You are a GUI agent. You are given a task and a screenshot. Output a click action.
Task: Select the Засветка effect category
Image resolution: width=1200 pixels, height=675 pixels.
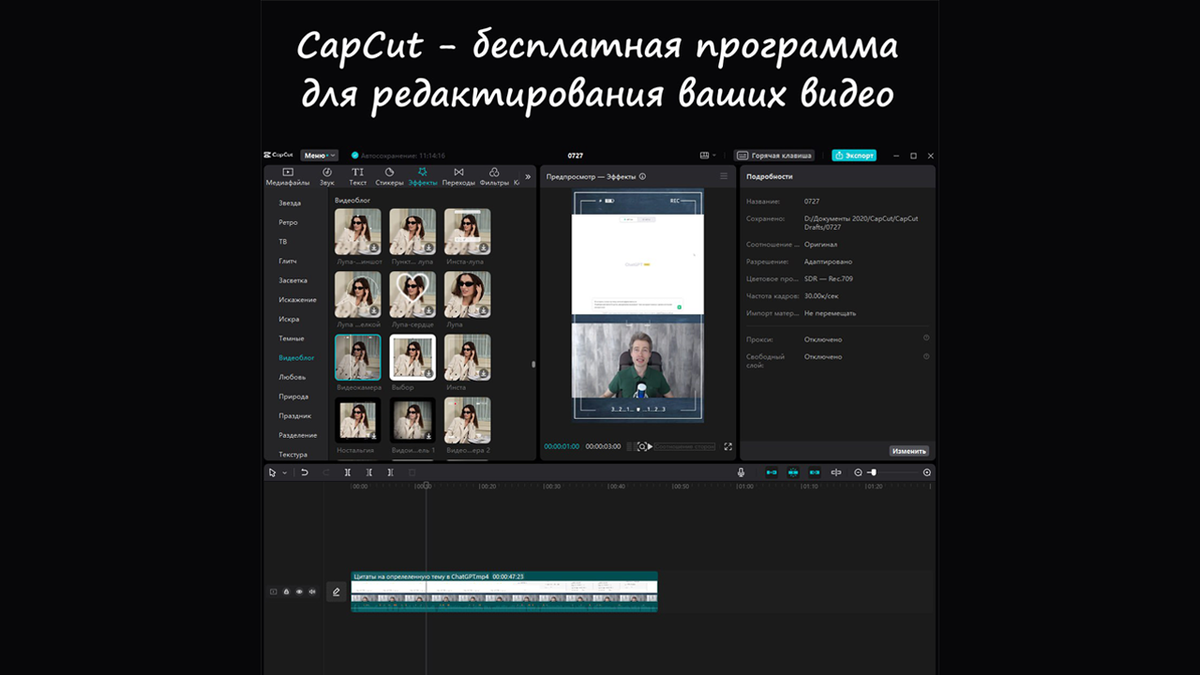point(293,280)
